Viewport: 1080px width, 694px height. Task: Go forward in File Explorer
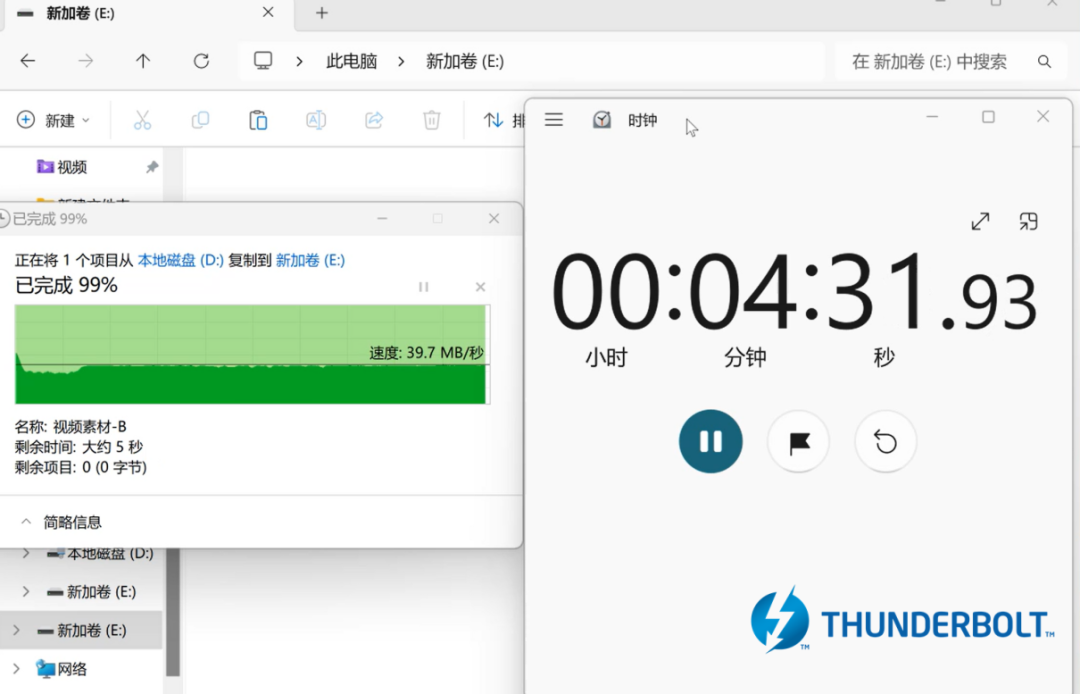pos(85,61)
